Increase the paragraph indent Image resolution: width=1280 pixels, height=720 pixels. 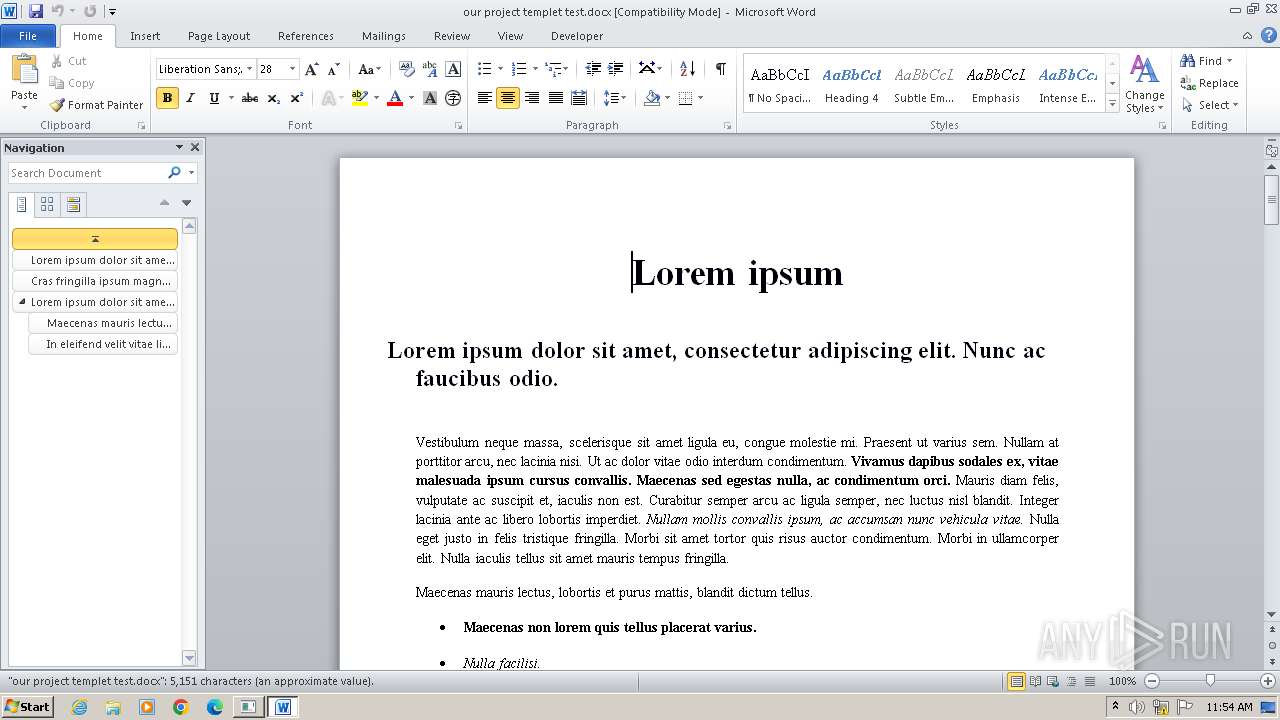616,69
